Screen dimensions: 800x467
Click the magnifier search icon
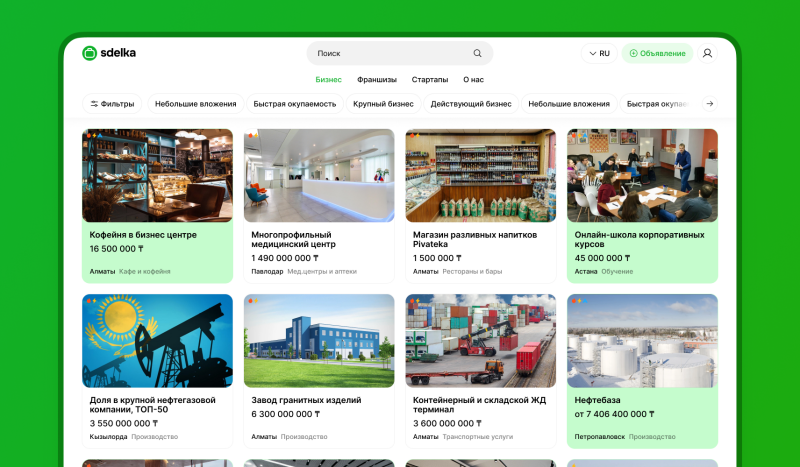click(477, 53)
